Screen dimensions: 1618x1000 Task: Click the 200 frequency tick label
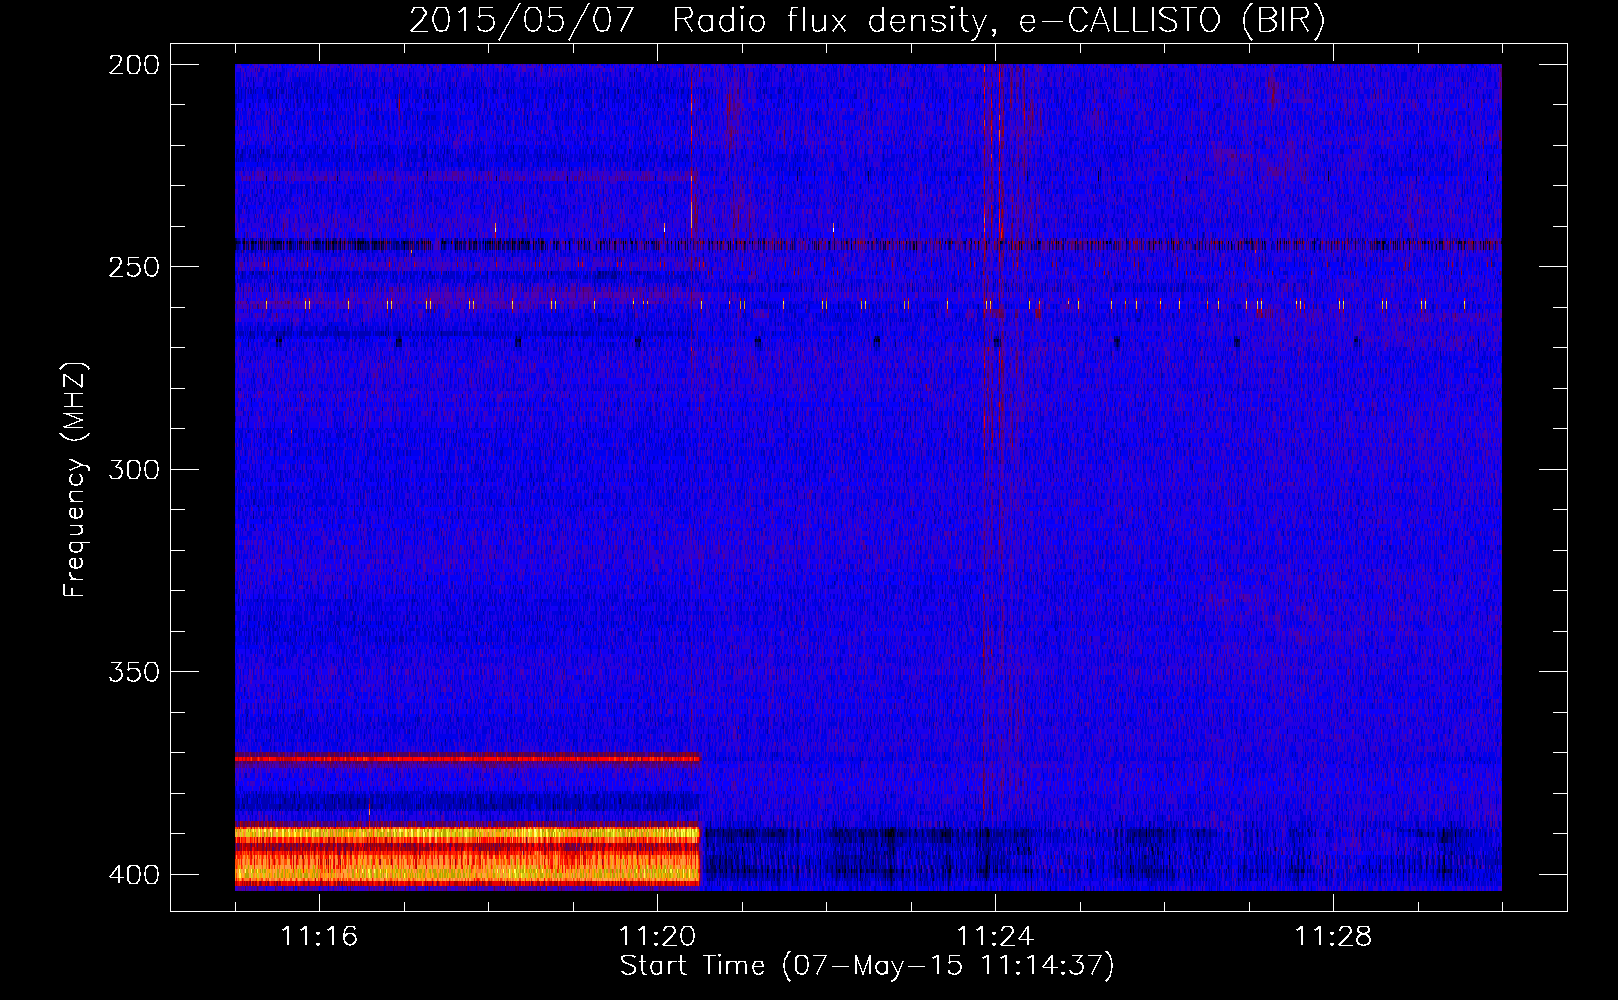pyautogui.click(x=134, y=65)
